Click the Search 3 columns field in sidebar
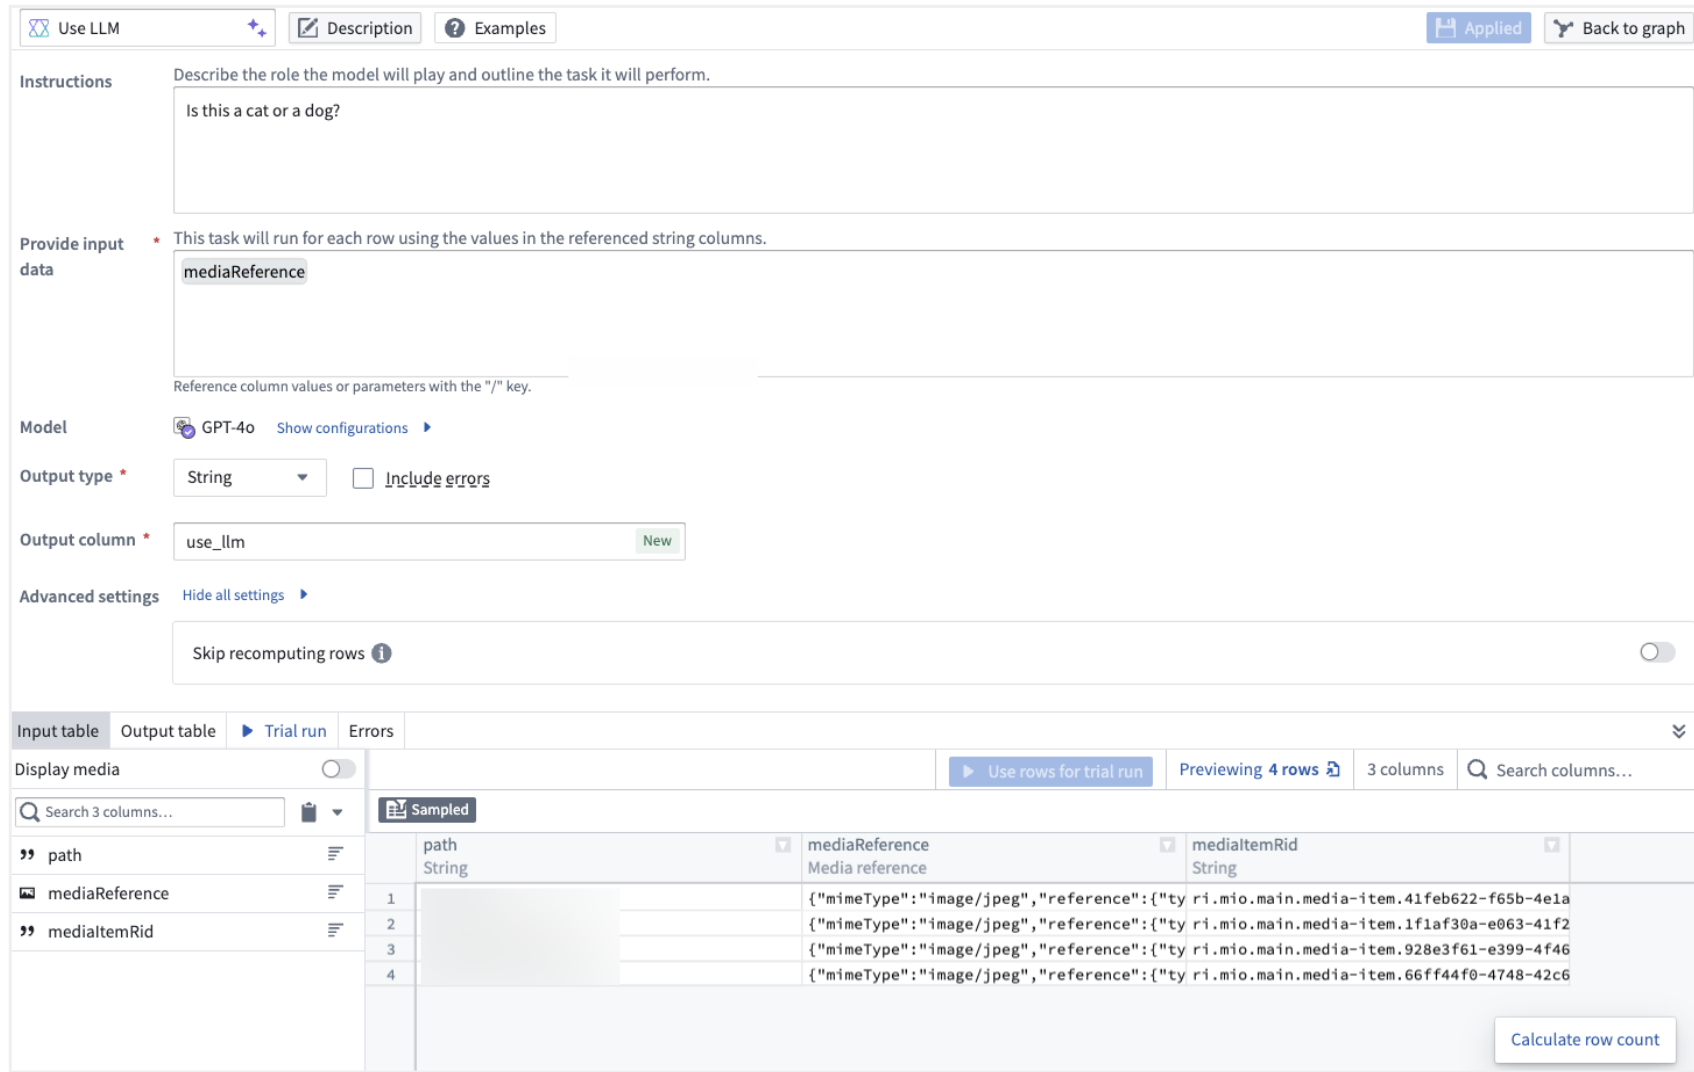Screen dimensions: 1694x1072 tap(150, 812)
